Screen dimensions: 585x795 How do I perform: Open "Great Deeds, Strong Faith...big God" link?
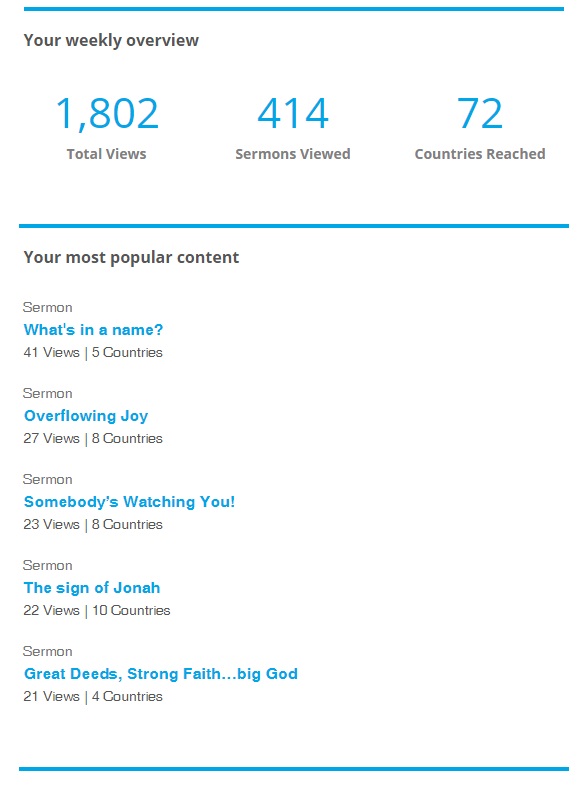tap(161, 674)
